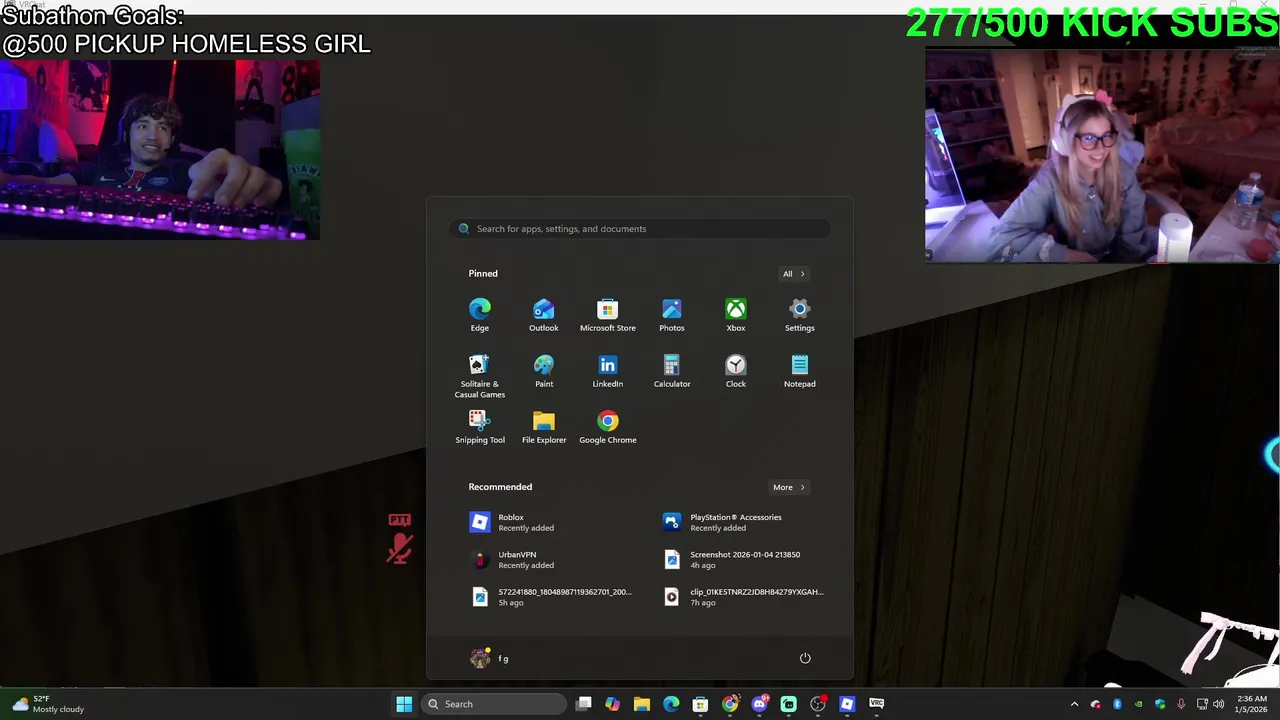
Task: Open the Photos app
Action: 672,315
